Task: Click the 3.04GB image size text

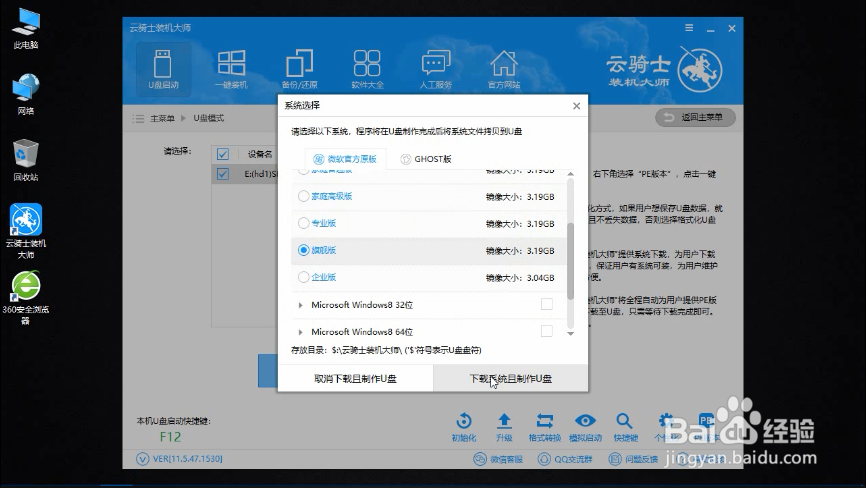Action: [540, 278]
